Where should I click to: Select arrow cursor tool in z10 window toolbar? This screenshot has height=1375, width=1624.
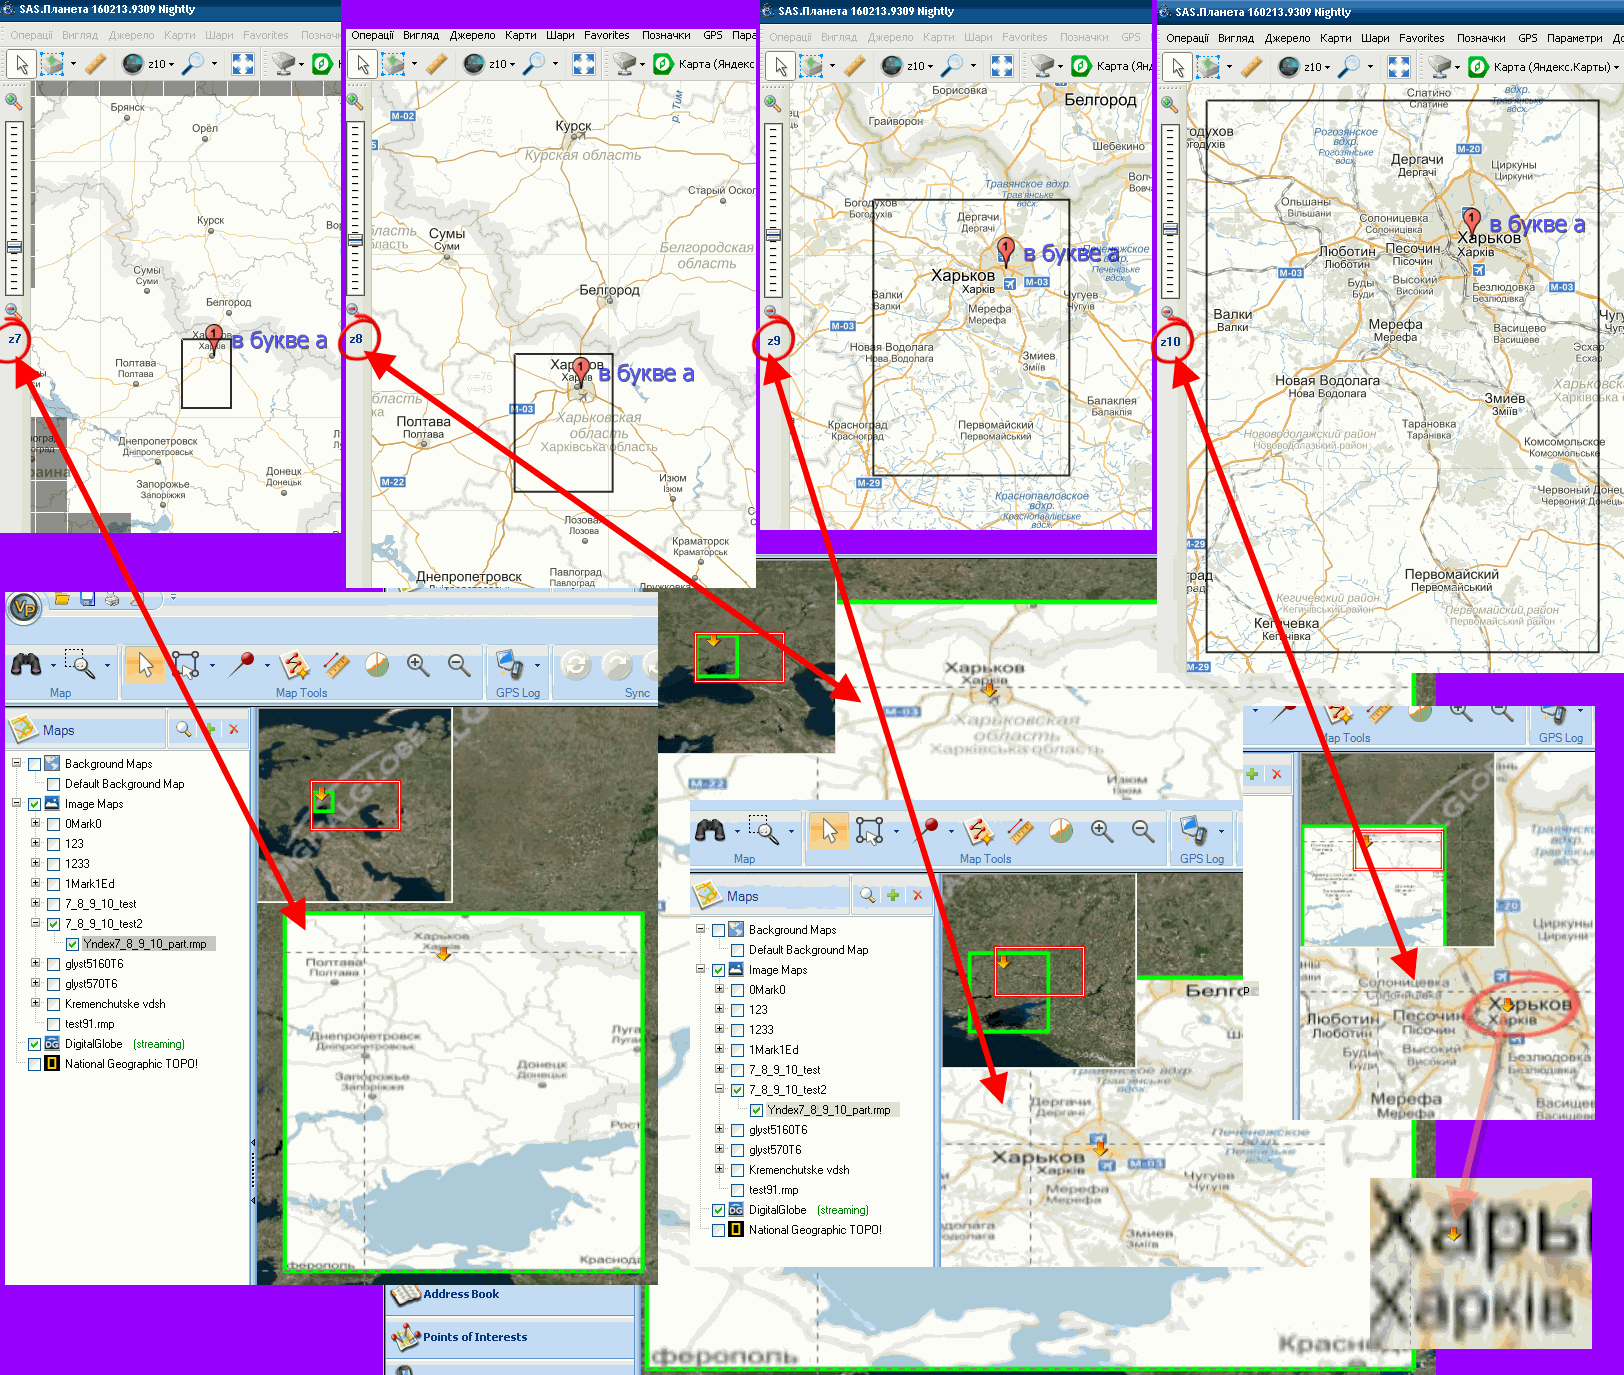tap(1178, 67)
